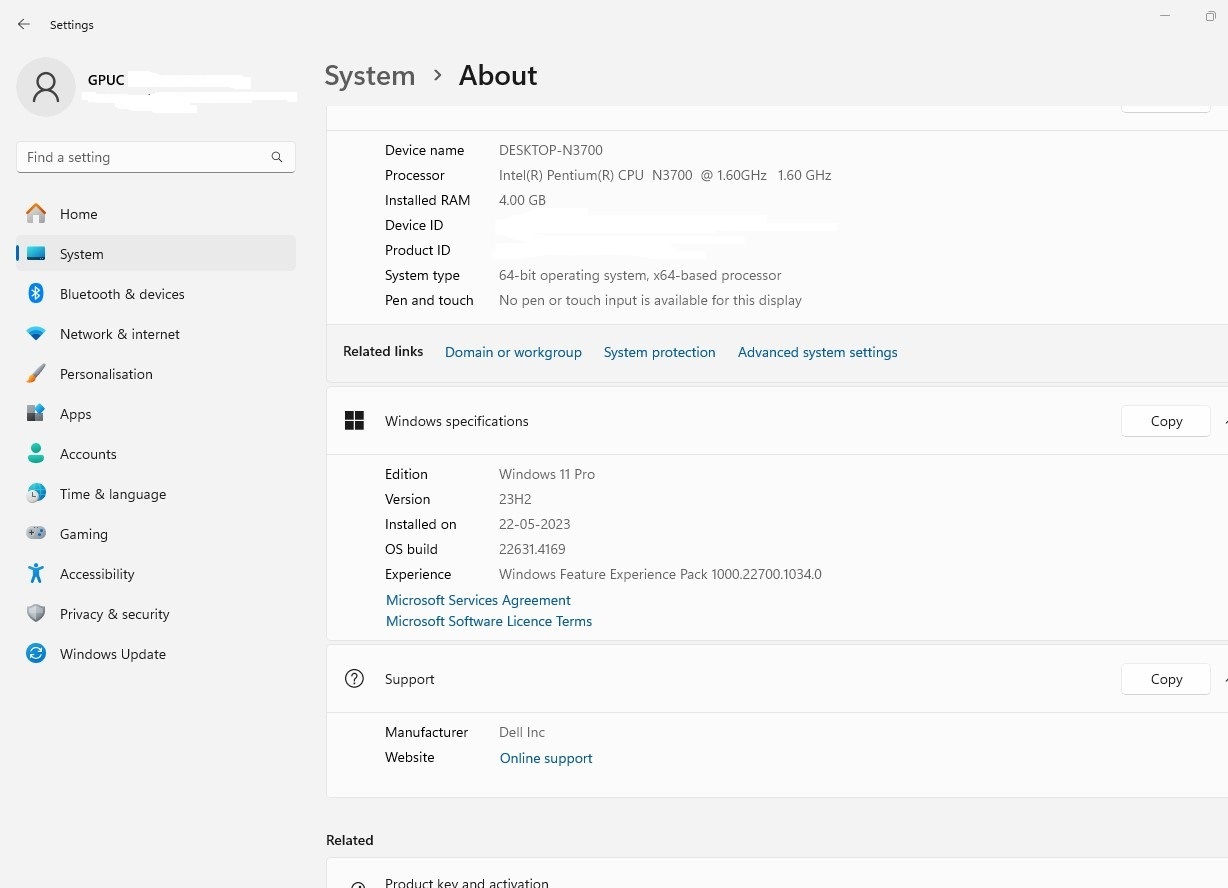Open Accounts settings
Image resolution: width=1228 pixels, height=888 pixels.
coord(156,454)
